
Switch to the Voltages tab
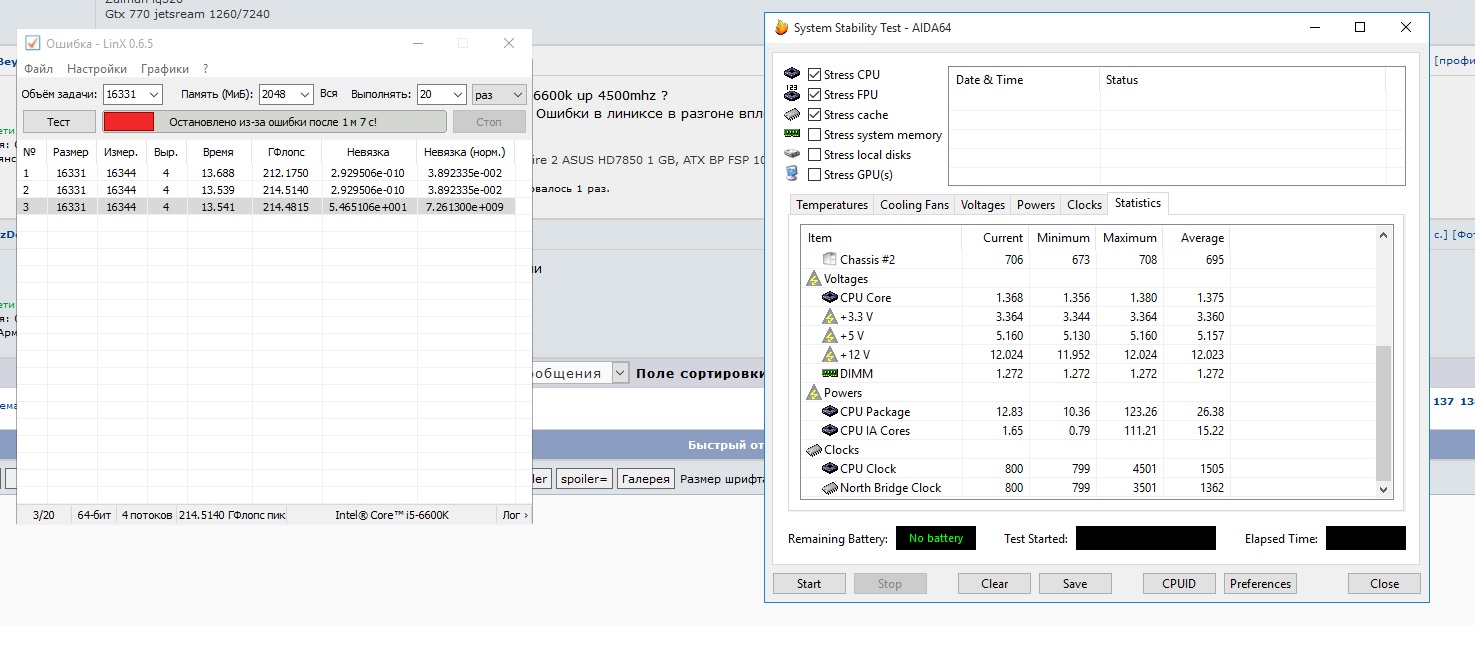tap(982, 205)
